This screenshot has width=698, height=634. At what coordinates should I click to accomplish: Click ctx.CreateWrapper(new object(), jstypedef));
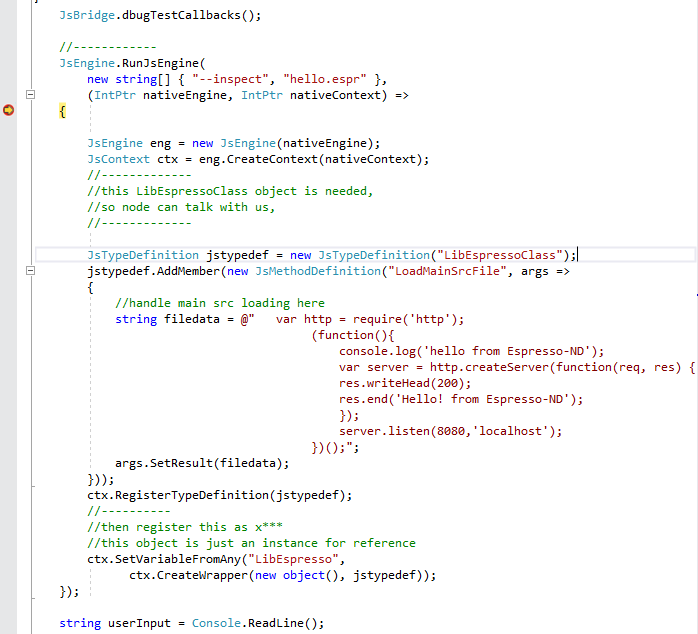point(283,575)
